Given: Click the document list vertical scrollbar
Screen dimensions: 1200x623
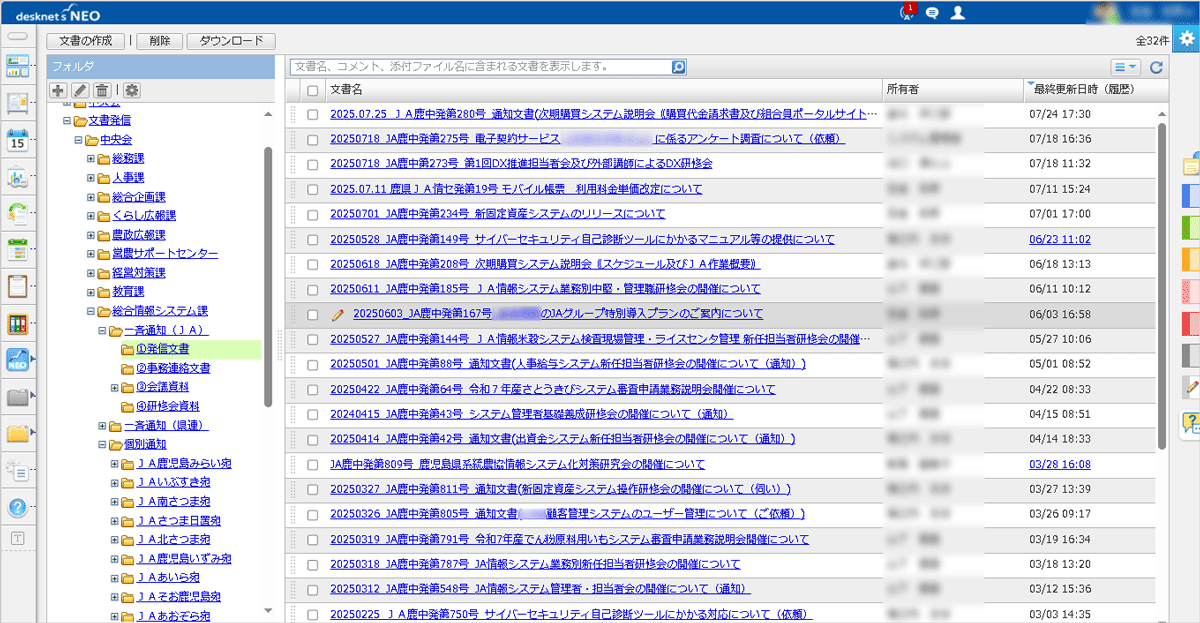Looking at the screenshot, I should point(1161,285).
